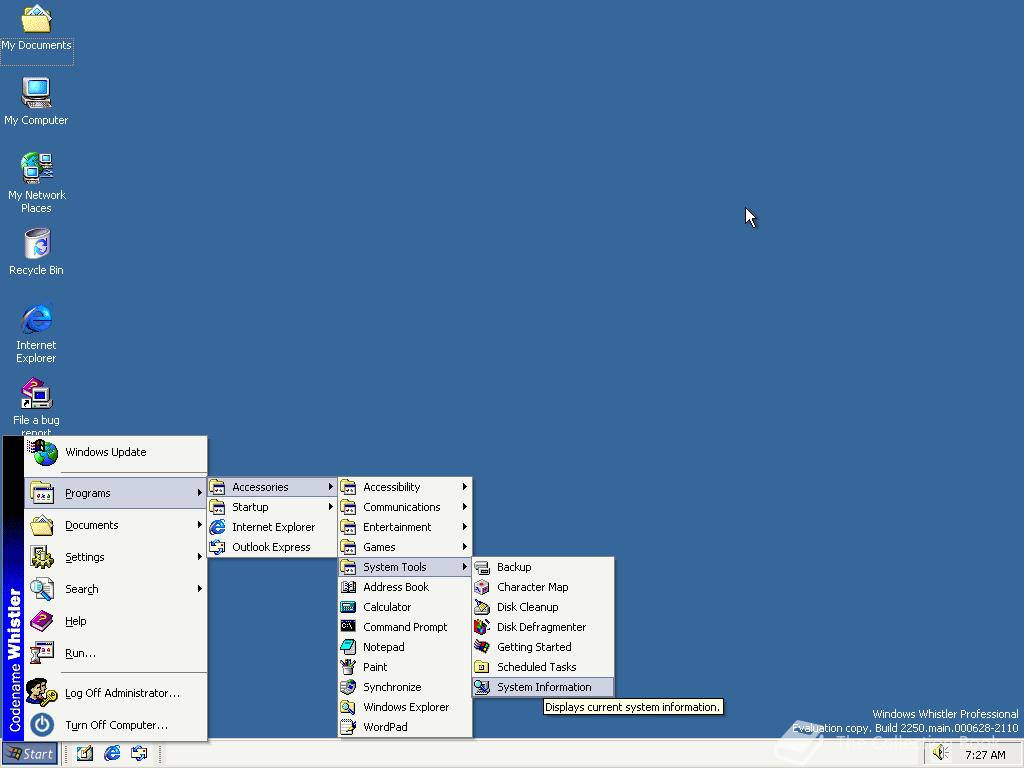Click the Start button

tap(30, 754)
